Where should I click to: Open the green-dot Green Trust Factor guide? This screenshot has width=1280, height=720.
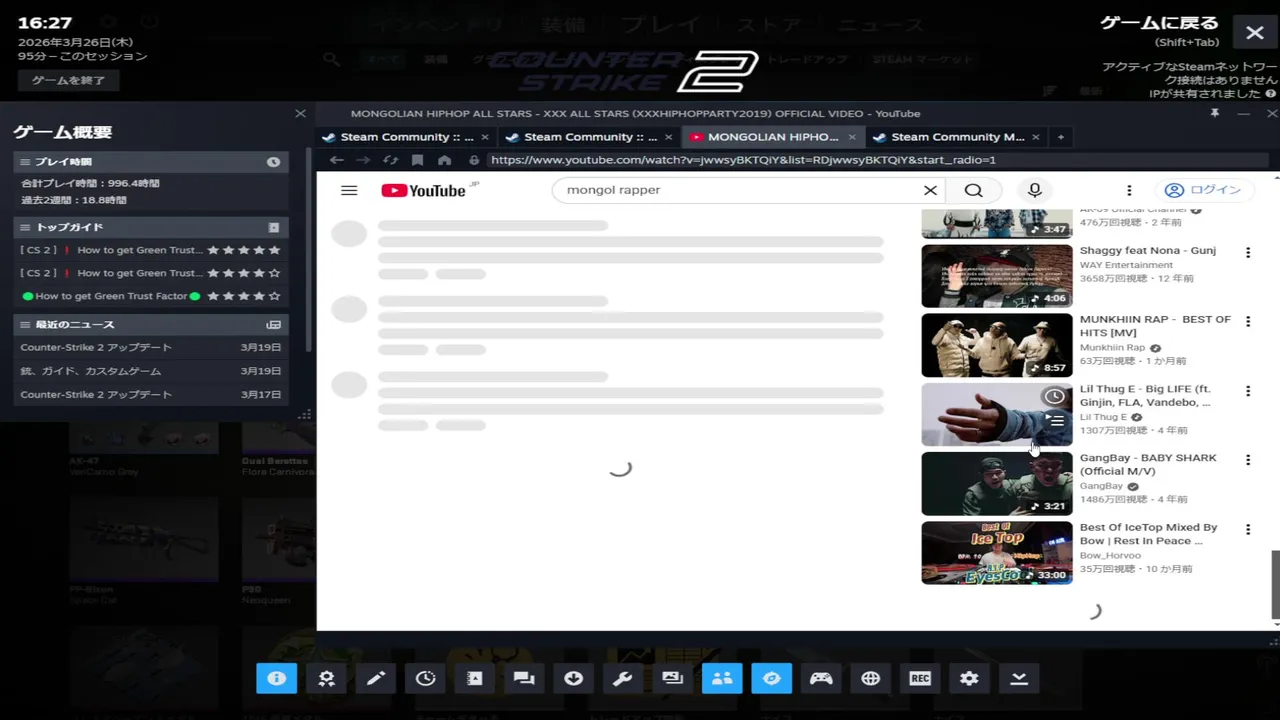pyautogui.click(x=150, y=296)
